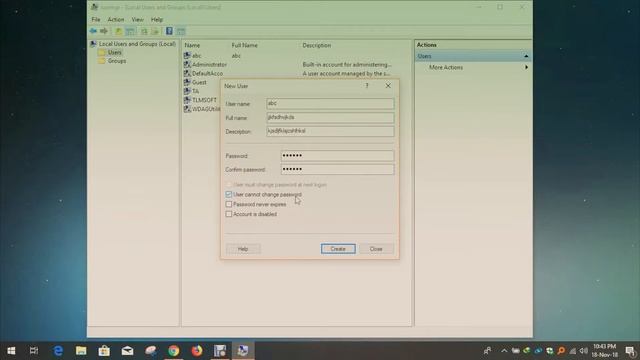
Task: Click the Close button in New User dialog
Action: point(376,249)
